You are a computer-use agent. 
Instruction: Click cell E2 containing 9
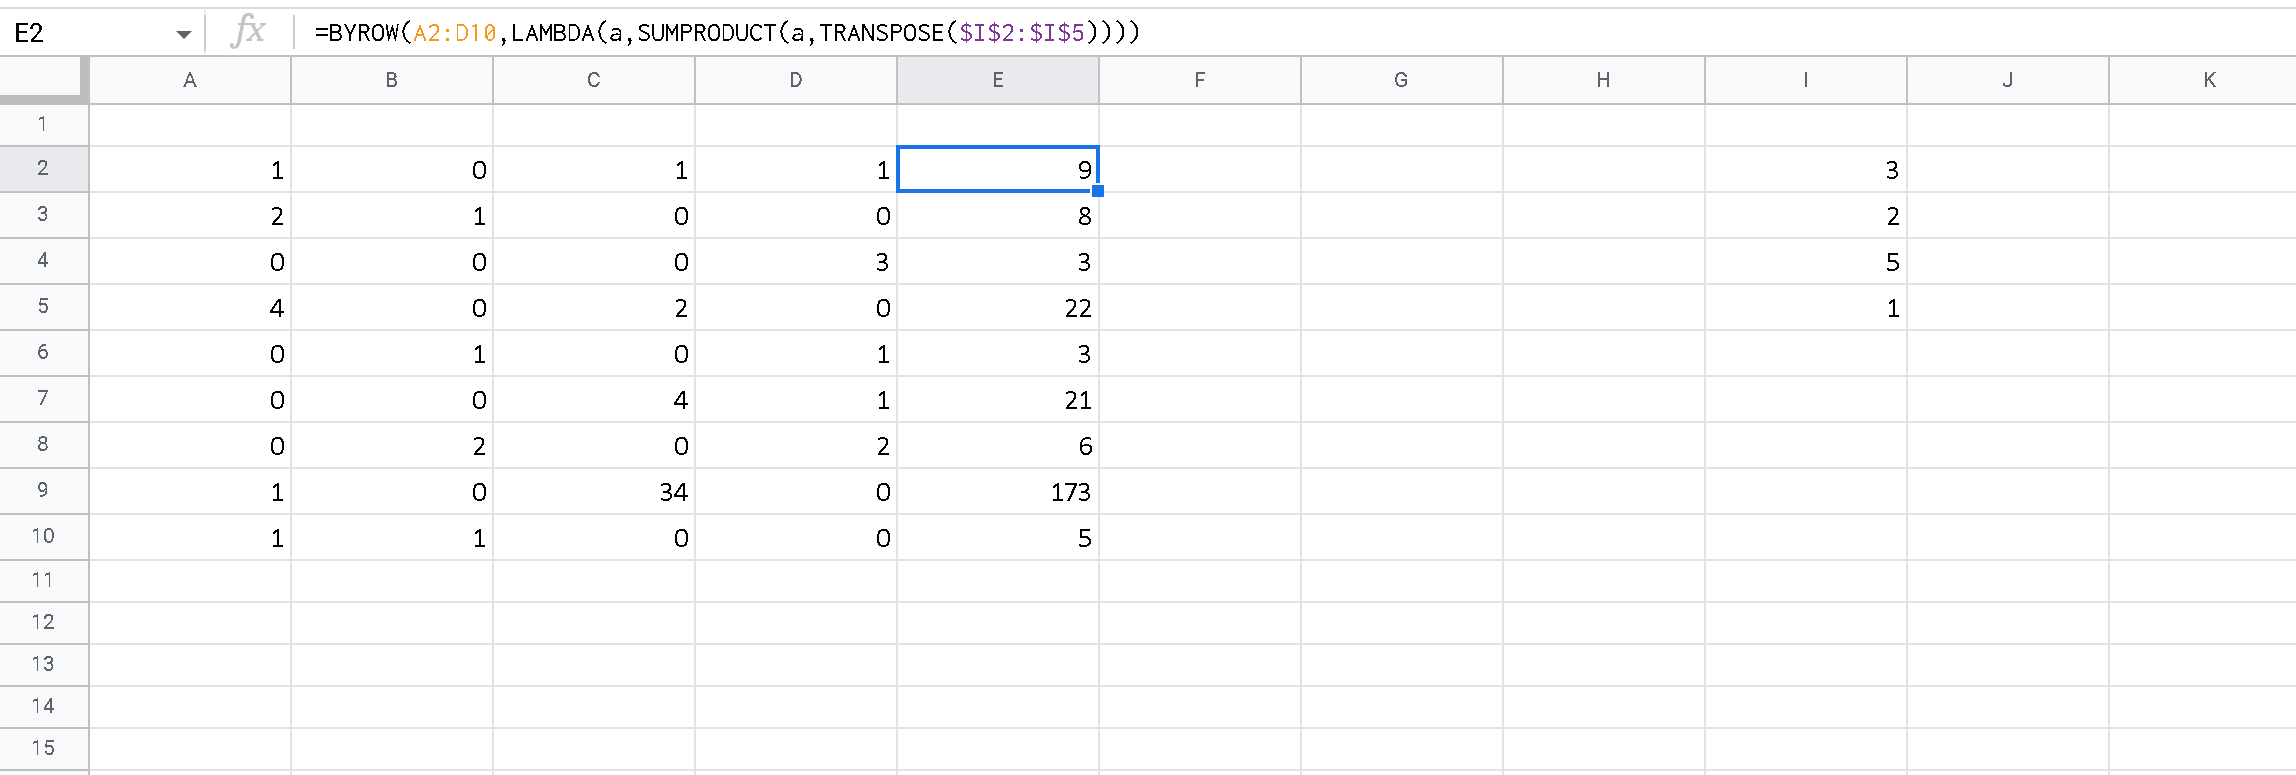(x=998, y=169)
